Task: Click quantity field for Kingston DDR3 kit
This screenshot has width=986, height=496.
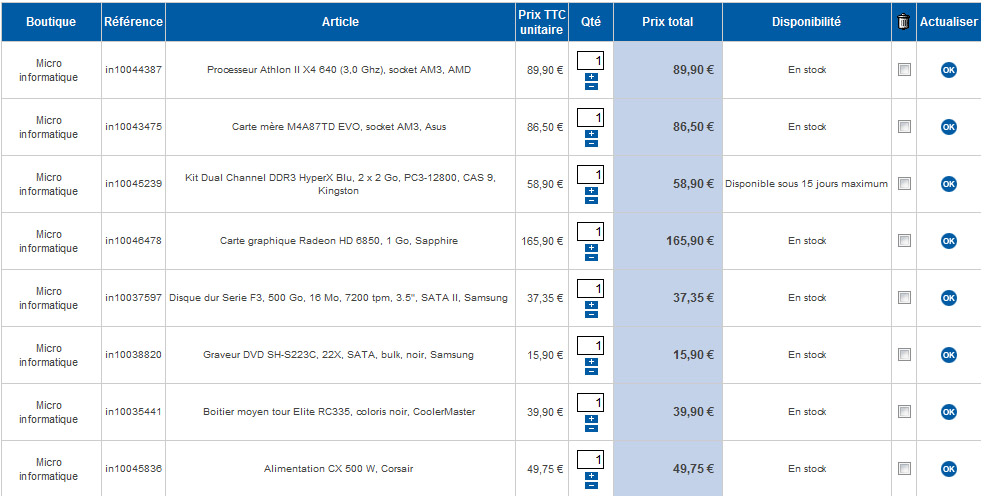Action: point(590,174)
